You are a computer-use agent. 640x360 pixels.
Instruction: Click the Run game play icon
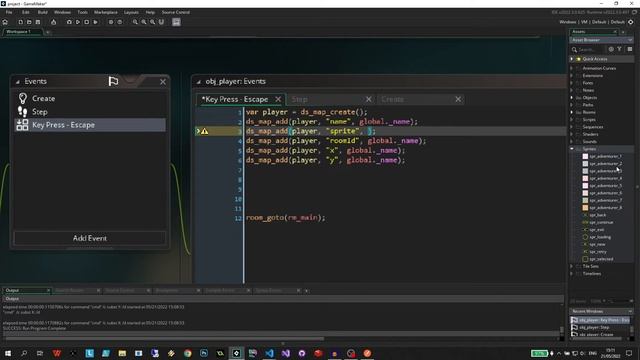coord(78,22)
